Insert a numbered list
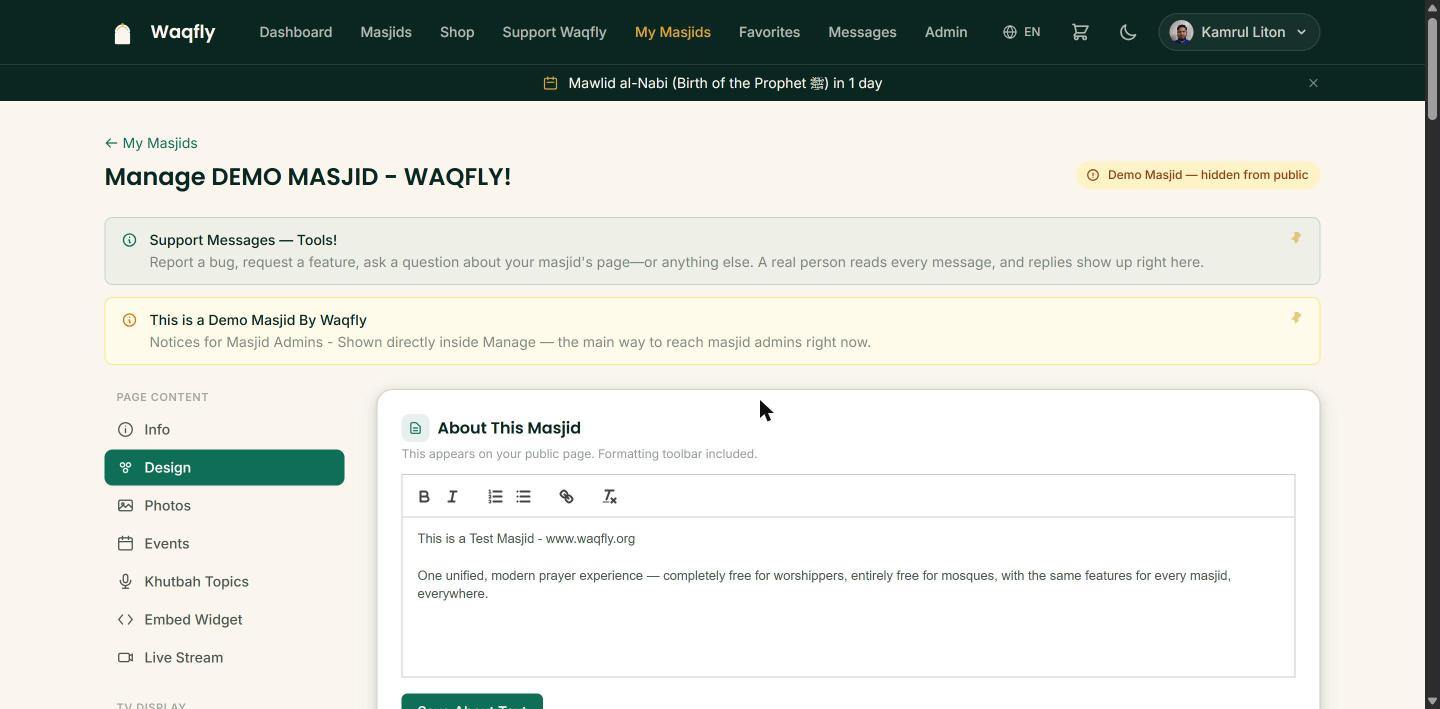The width and height of the screenshot is (1440, 709). point(495,496)
